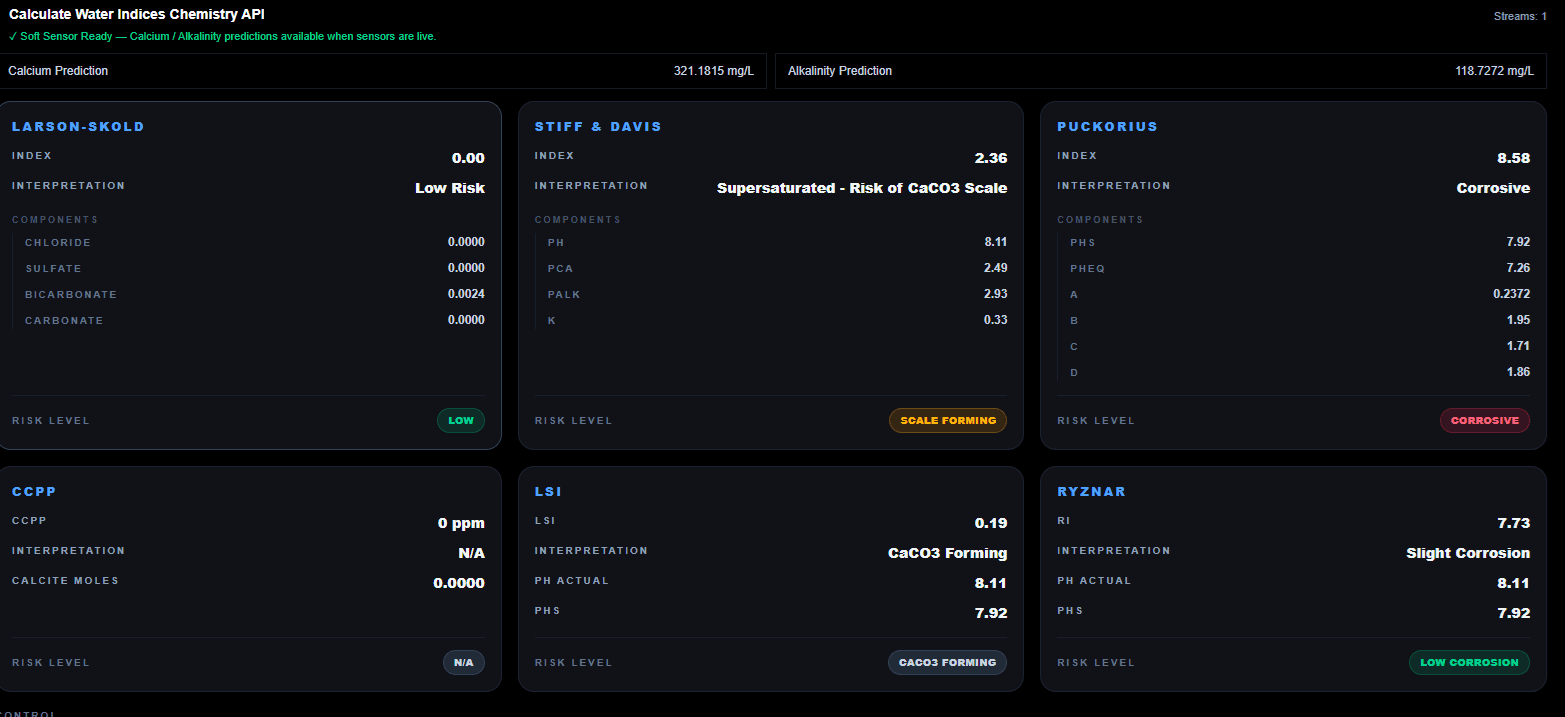Select the Ryznar RI value 7.73
Screen dimensions: 1565x717
(x=1514, y=523)
